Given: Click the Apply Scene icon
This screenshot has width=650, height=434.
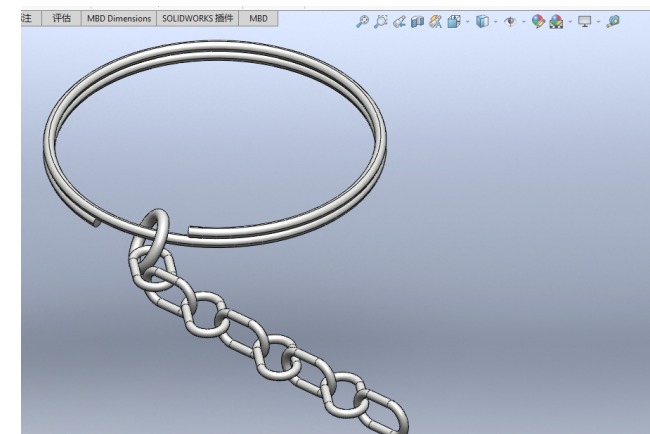Looking at the screenshot, I should [556, 21].
